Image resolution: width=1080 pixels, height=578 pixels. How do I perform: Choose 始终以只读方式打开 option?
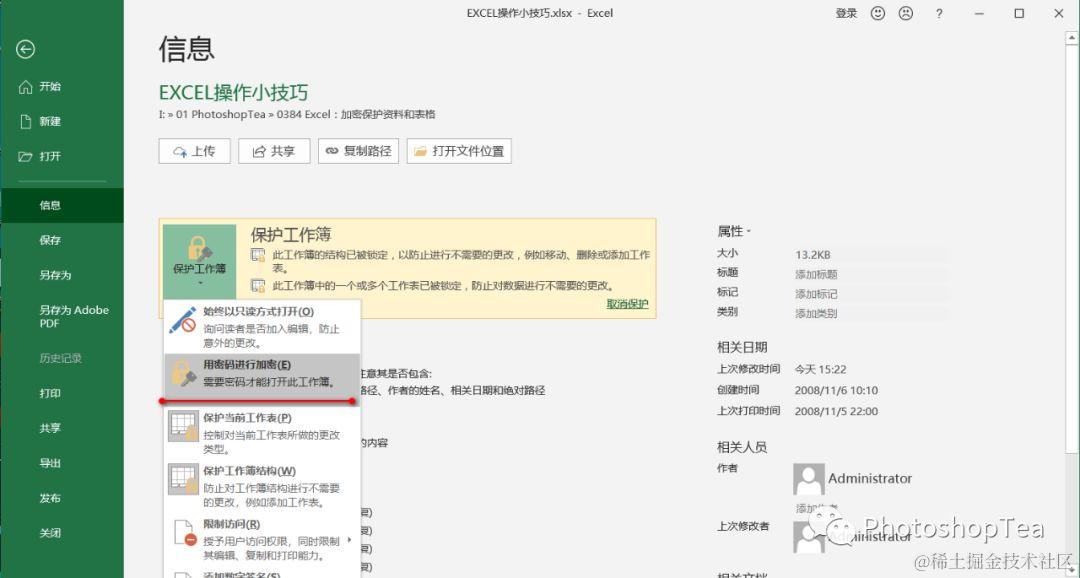(262, 327)
